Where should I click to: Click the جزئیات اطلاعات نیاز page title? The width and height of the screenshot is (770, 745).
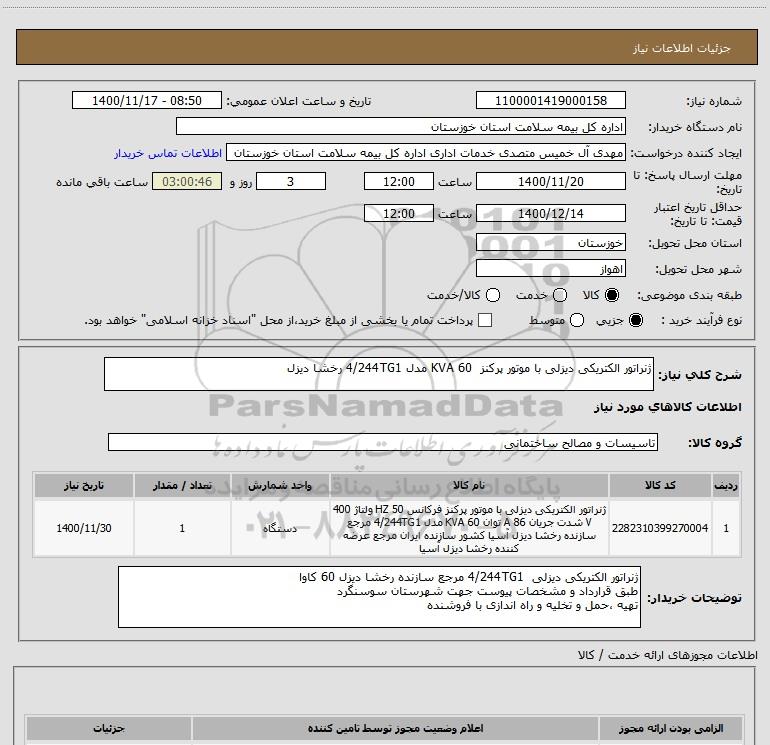pos(682,48)
